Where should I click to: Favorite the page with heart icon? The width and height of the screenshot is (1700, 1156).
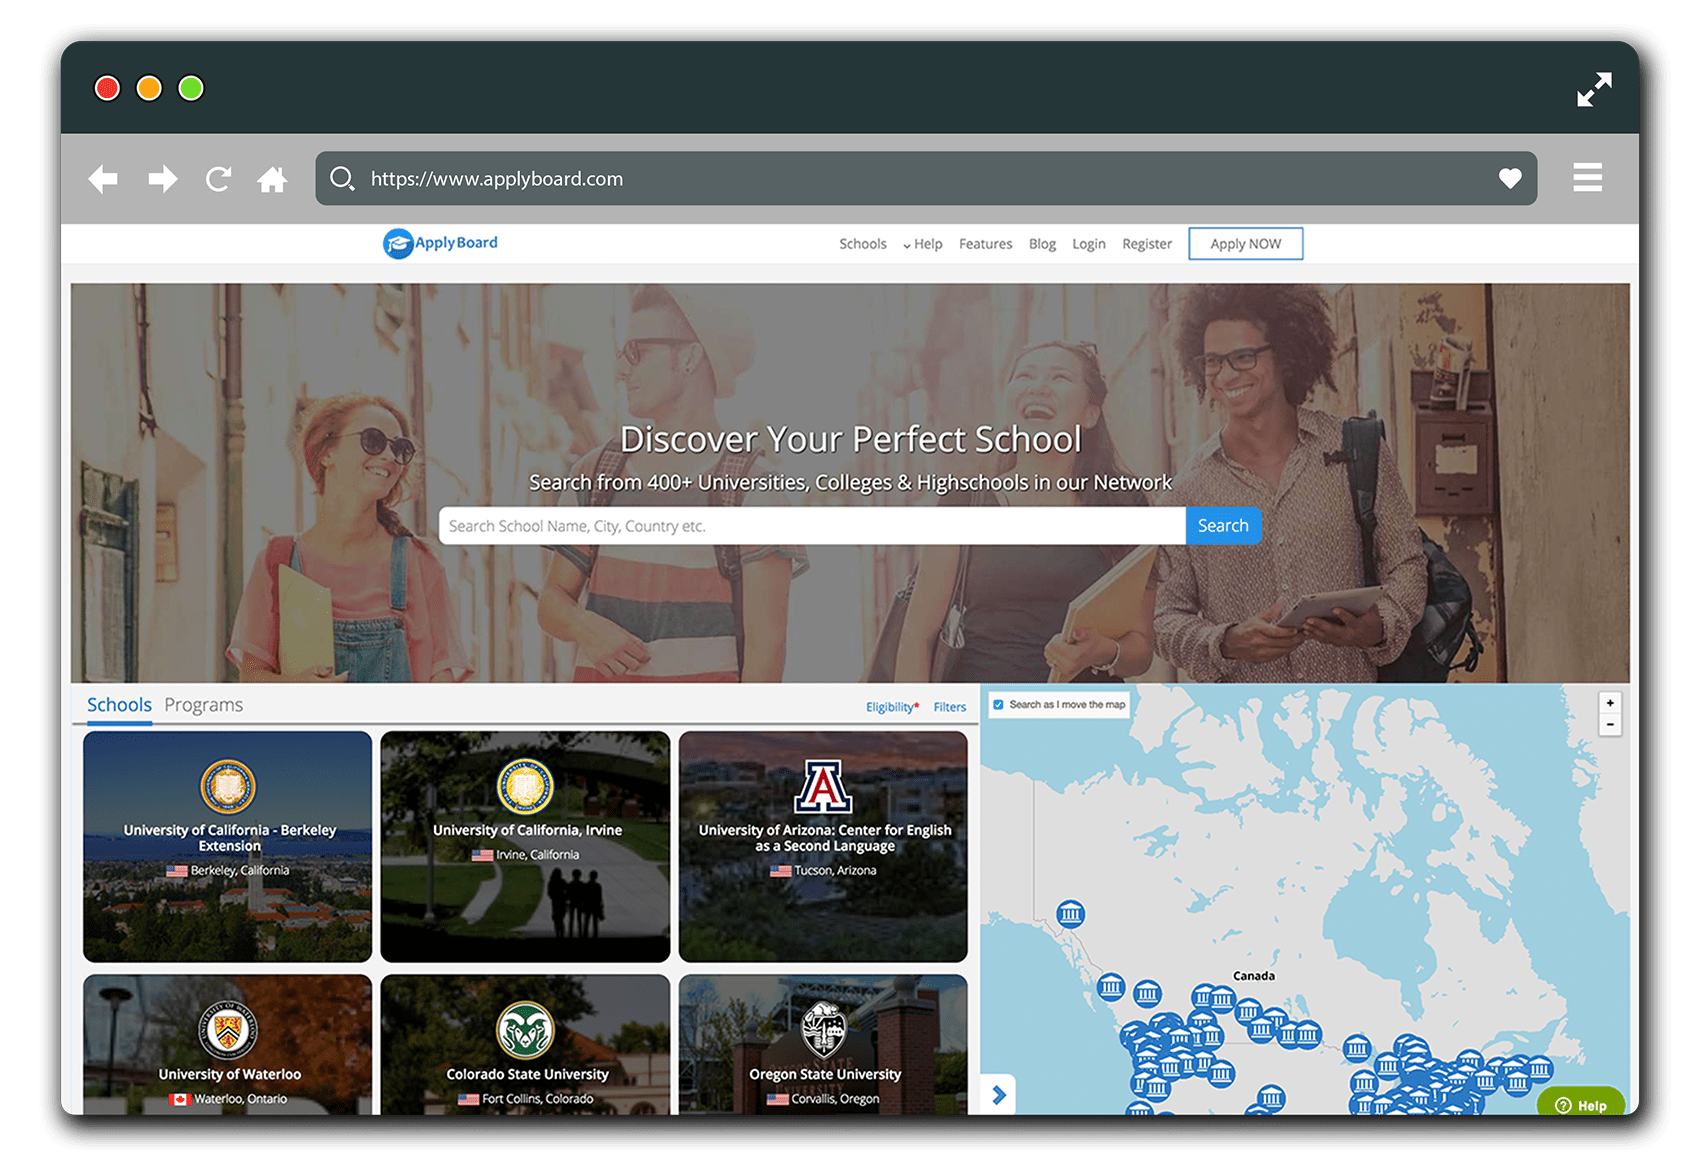click(x=1510, y=178)
